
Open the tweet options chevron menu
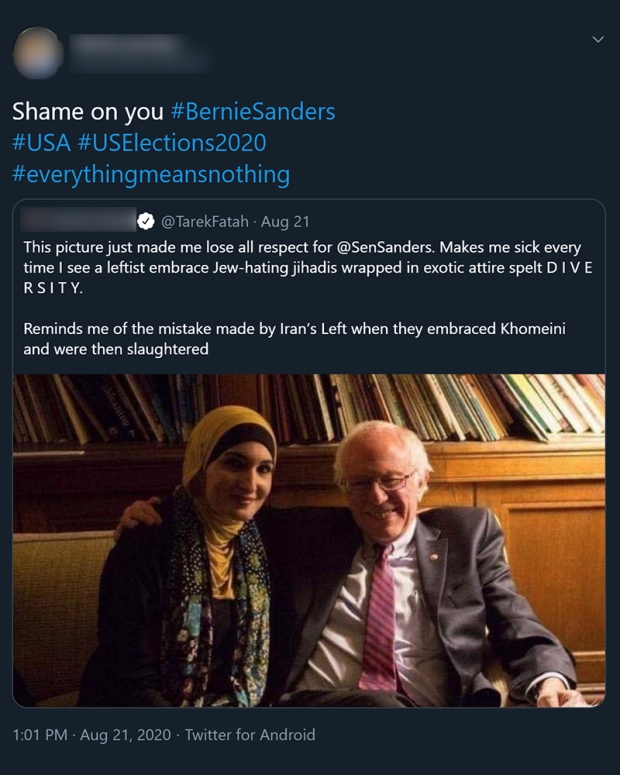(x=598, y=39)
